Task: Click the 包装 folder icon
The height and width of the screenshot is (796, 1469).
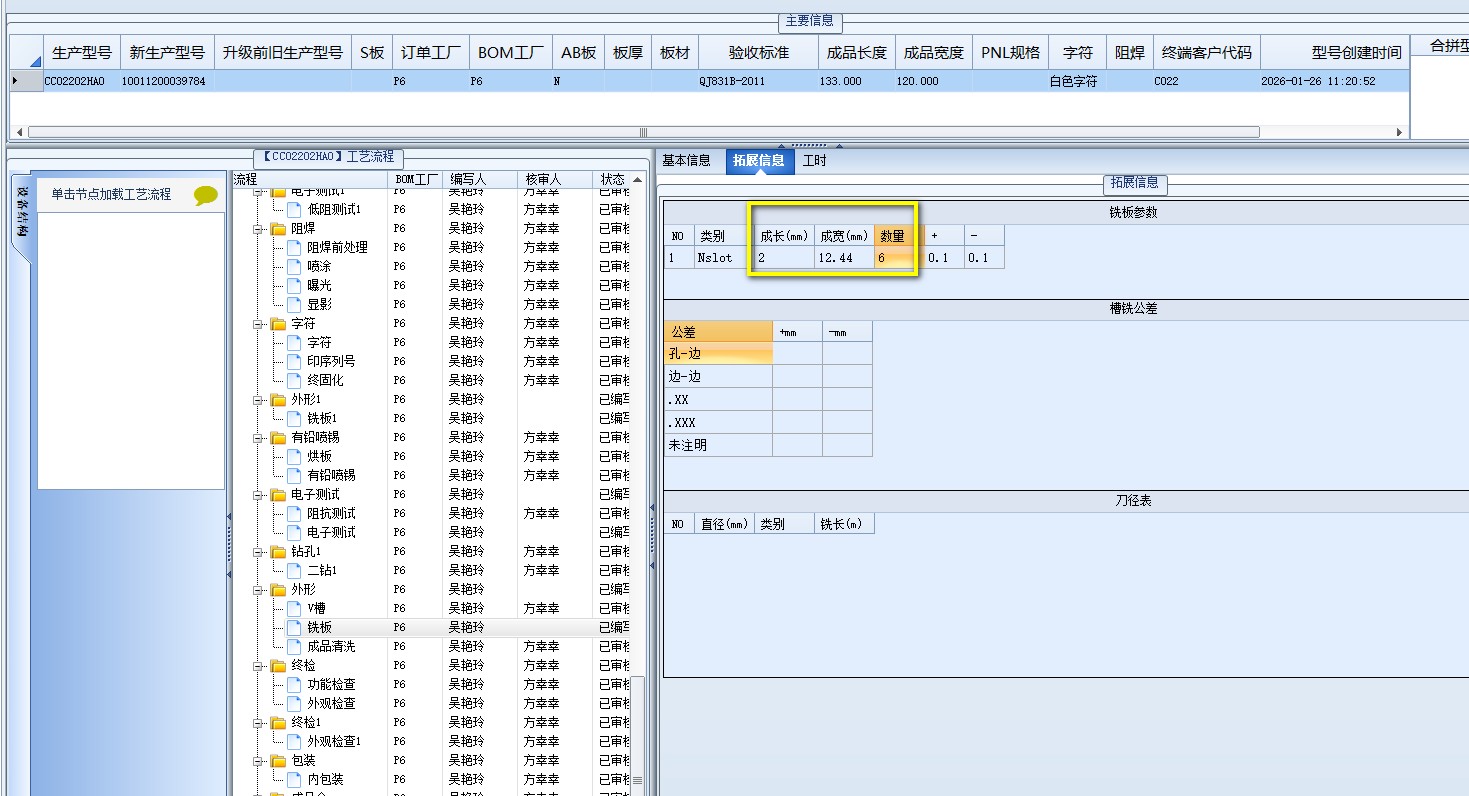Action: [278, 761]
